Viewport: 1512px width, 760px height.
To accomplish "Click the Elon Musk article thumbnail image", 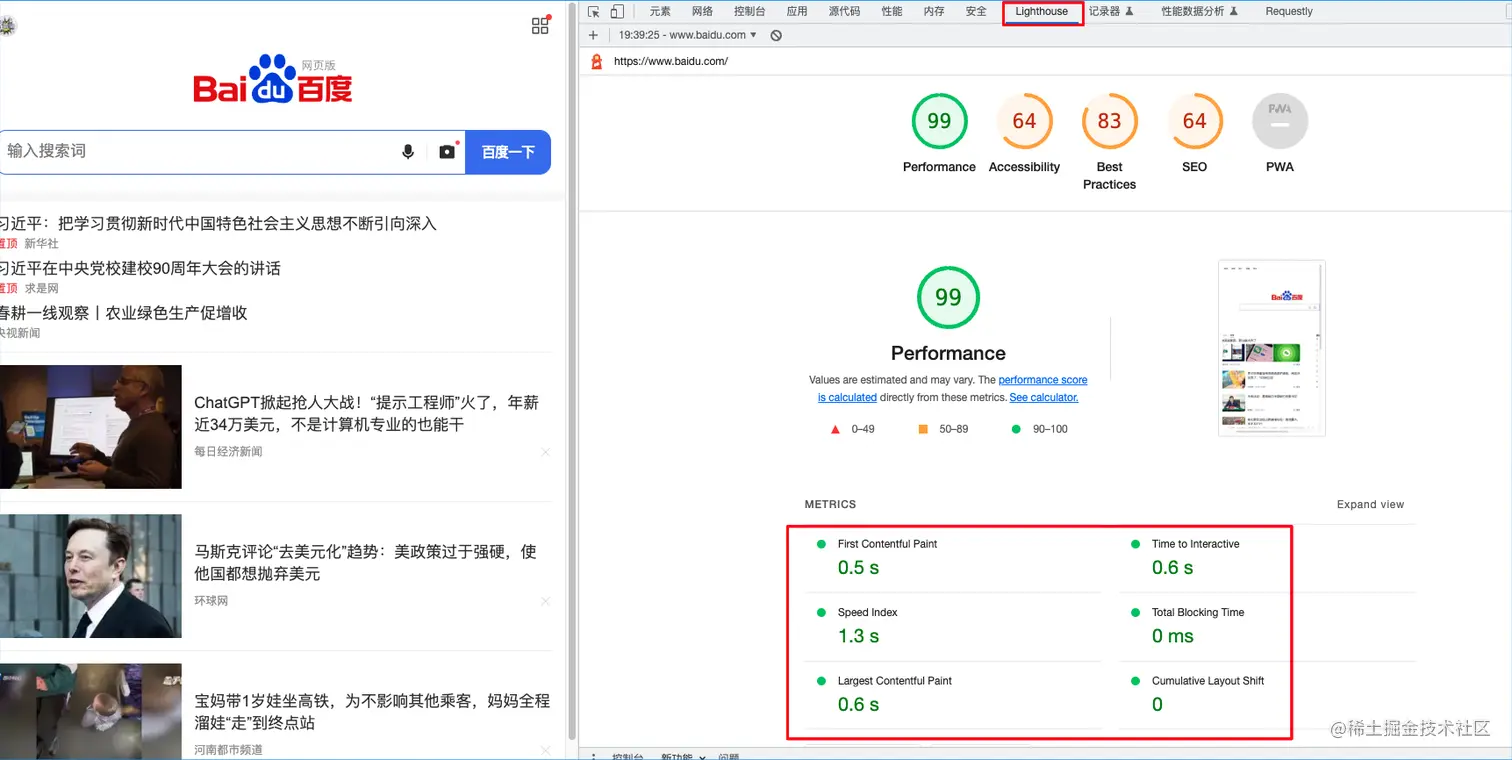I will [90, 576].
